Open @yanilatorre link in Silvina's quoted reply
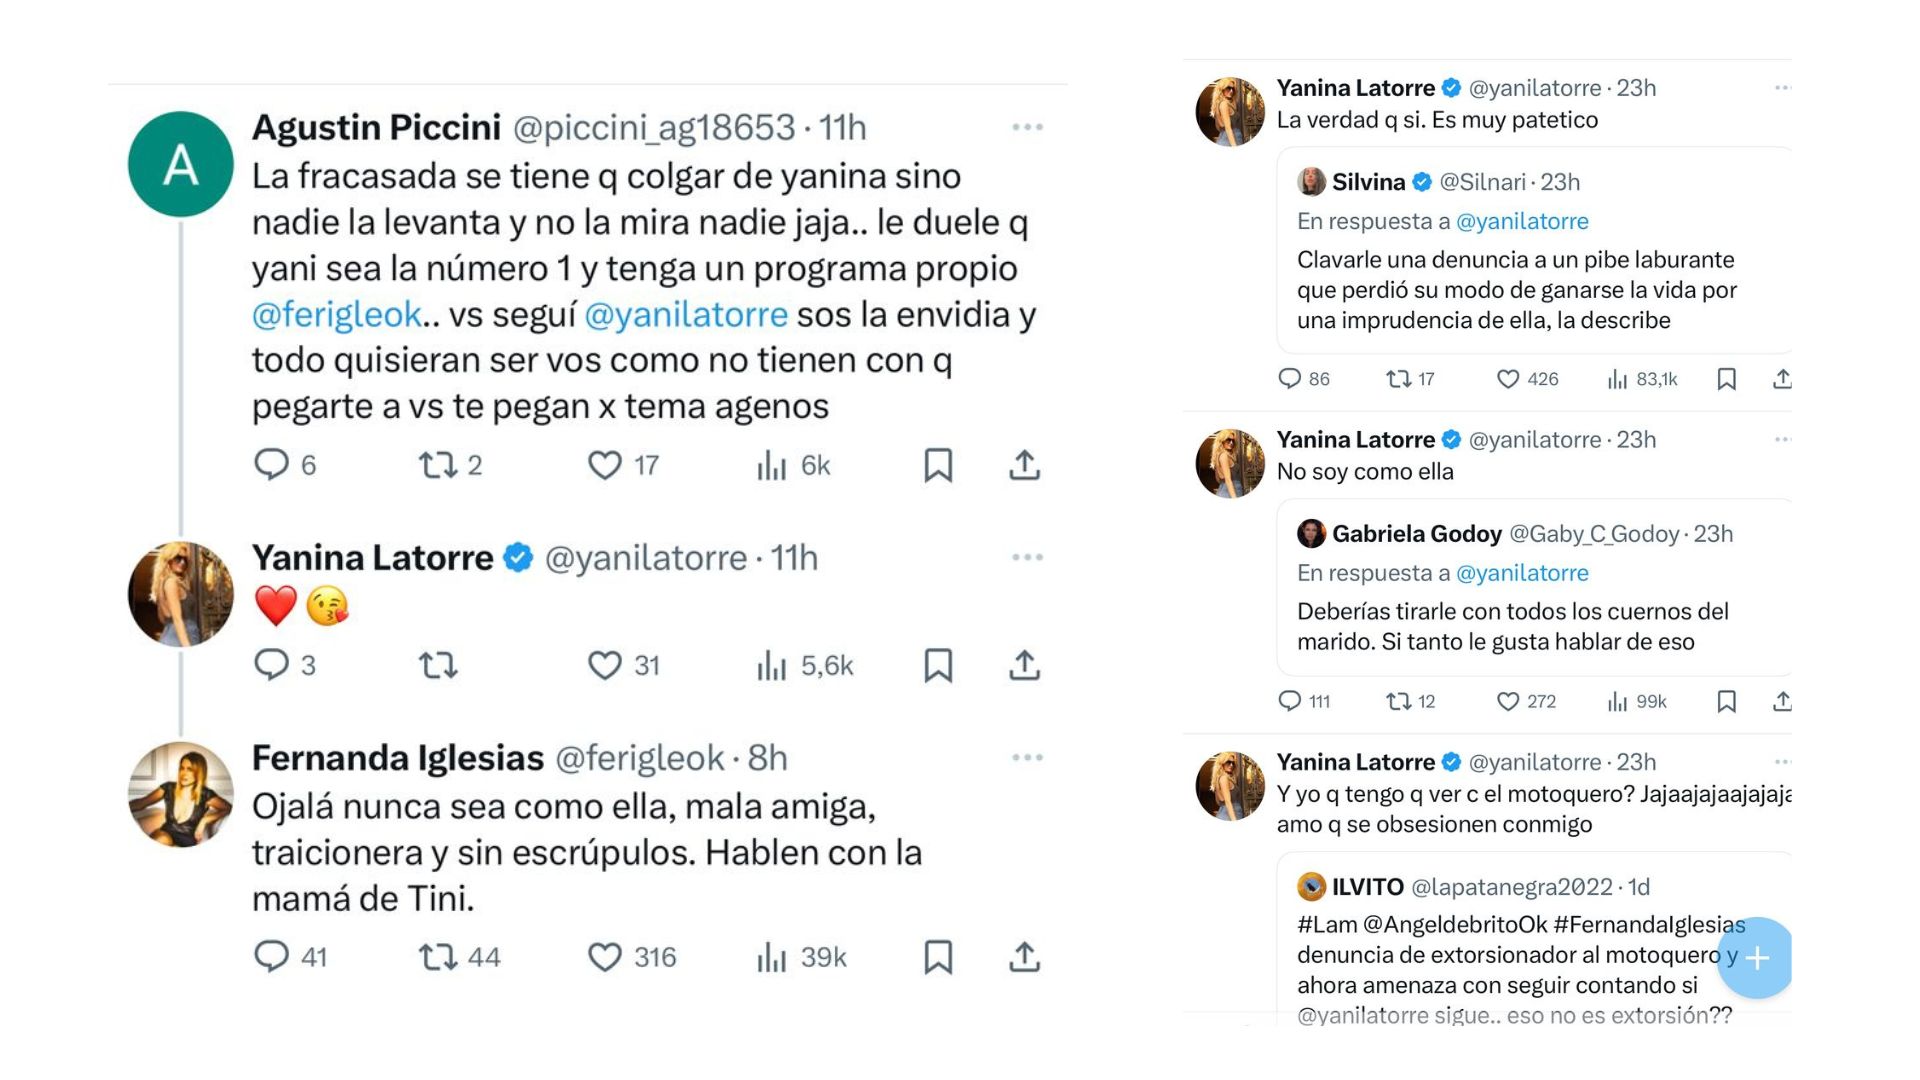1920x1080 pixels. (x=1522, y=221)
